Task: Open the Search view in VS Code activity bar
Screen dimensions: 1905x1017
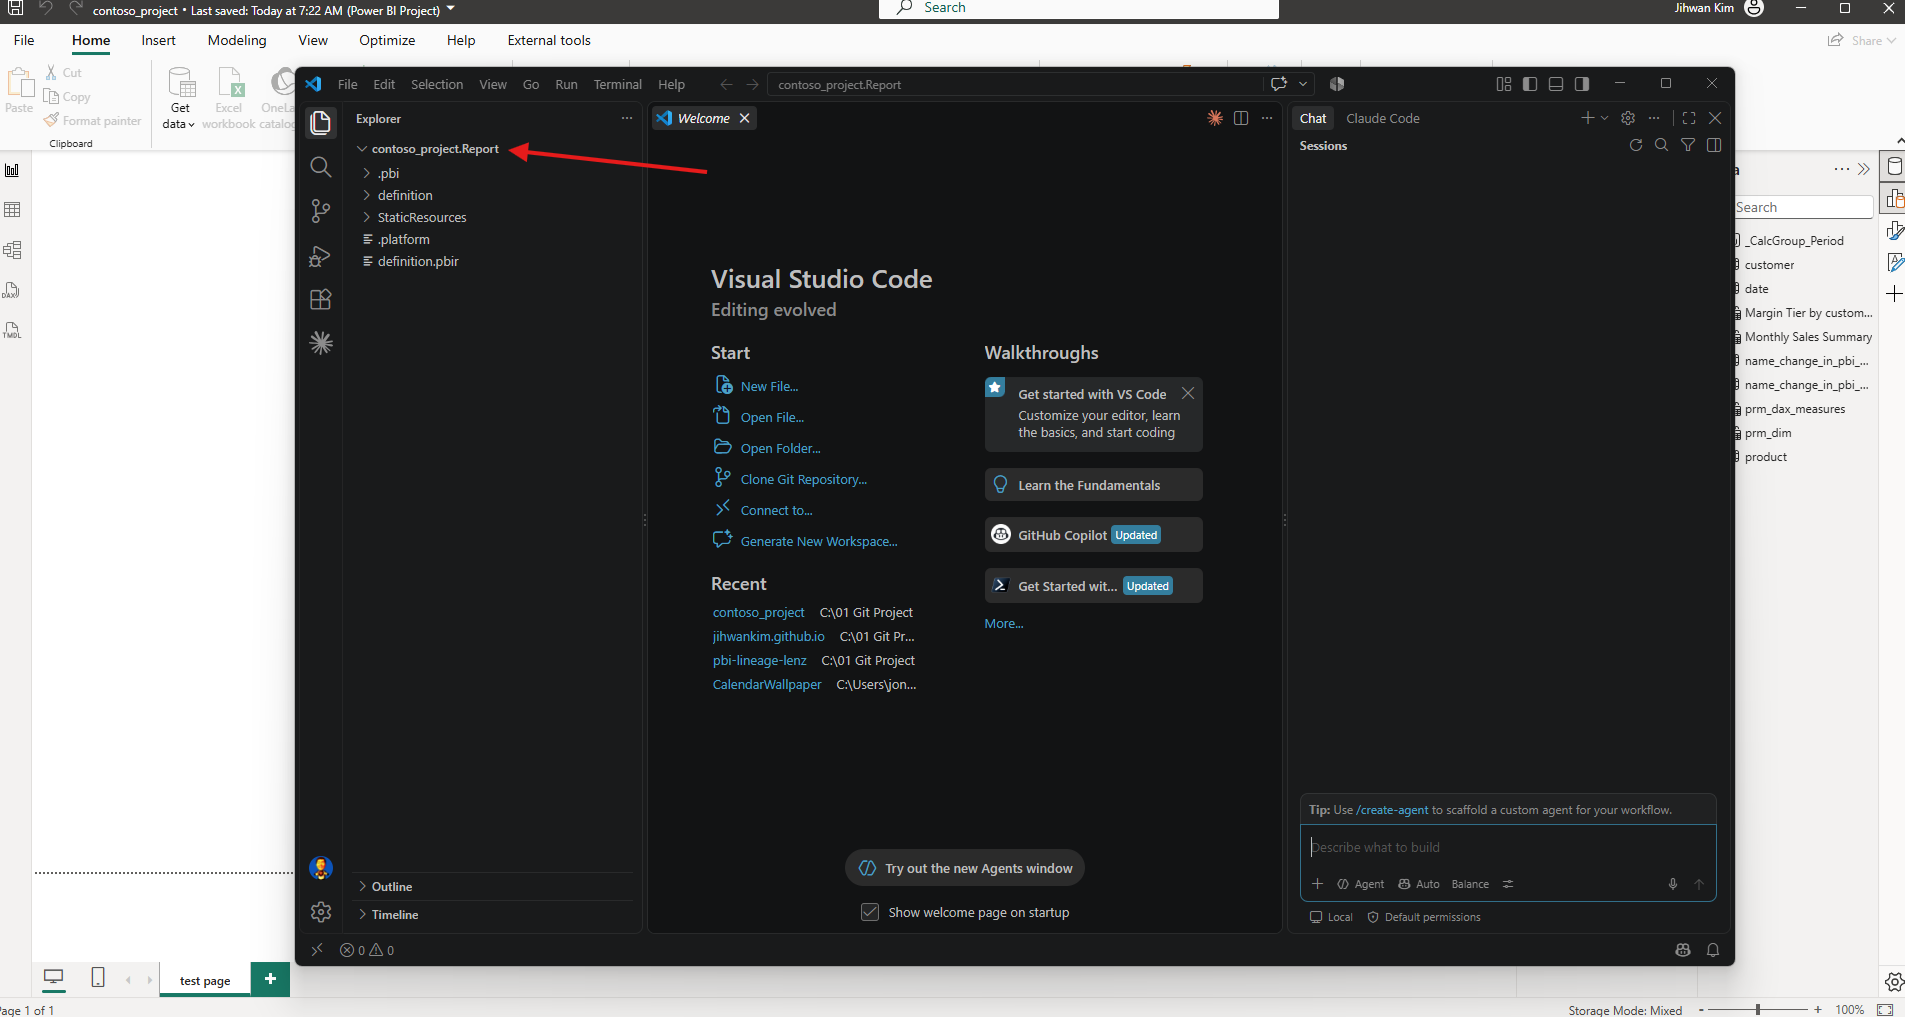Action: [x=321, y=167]
